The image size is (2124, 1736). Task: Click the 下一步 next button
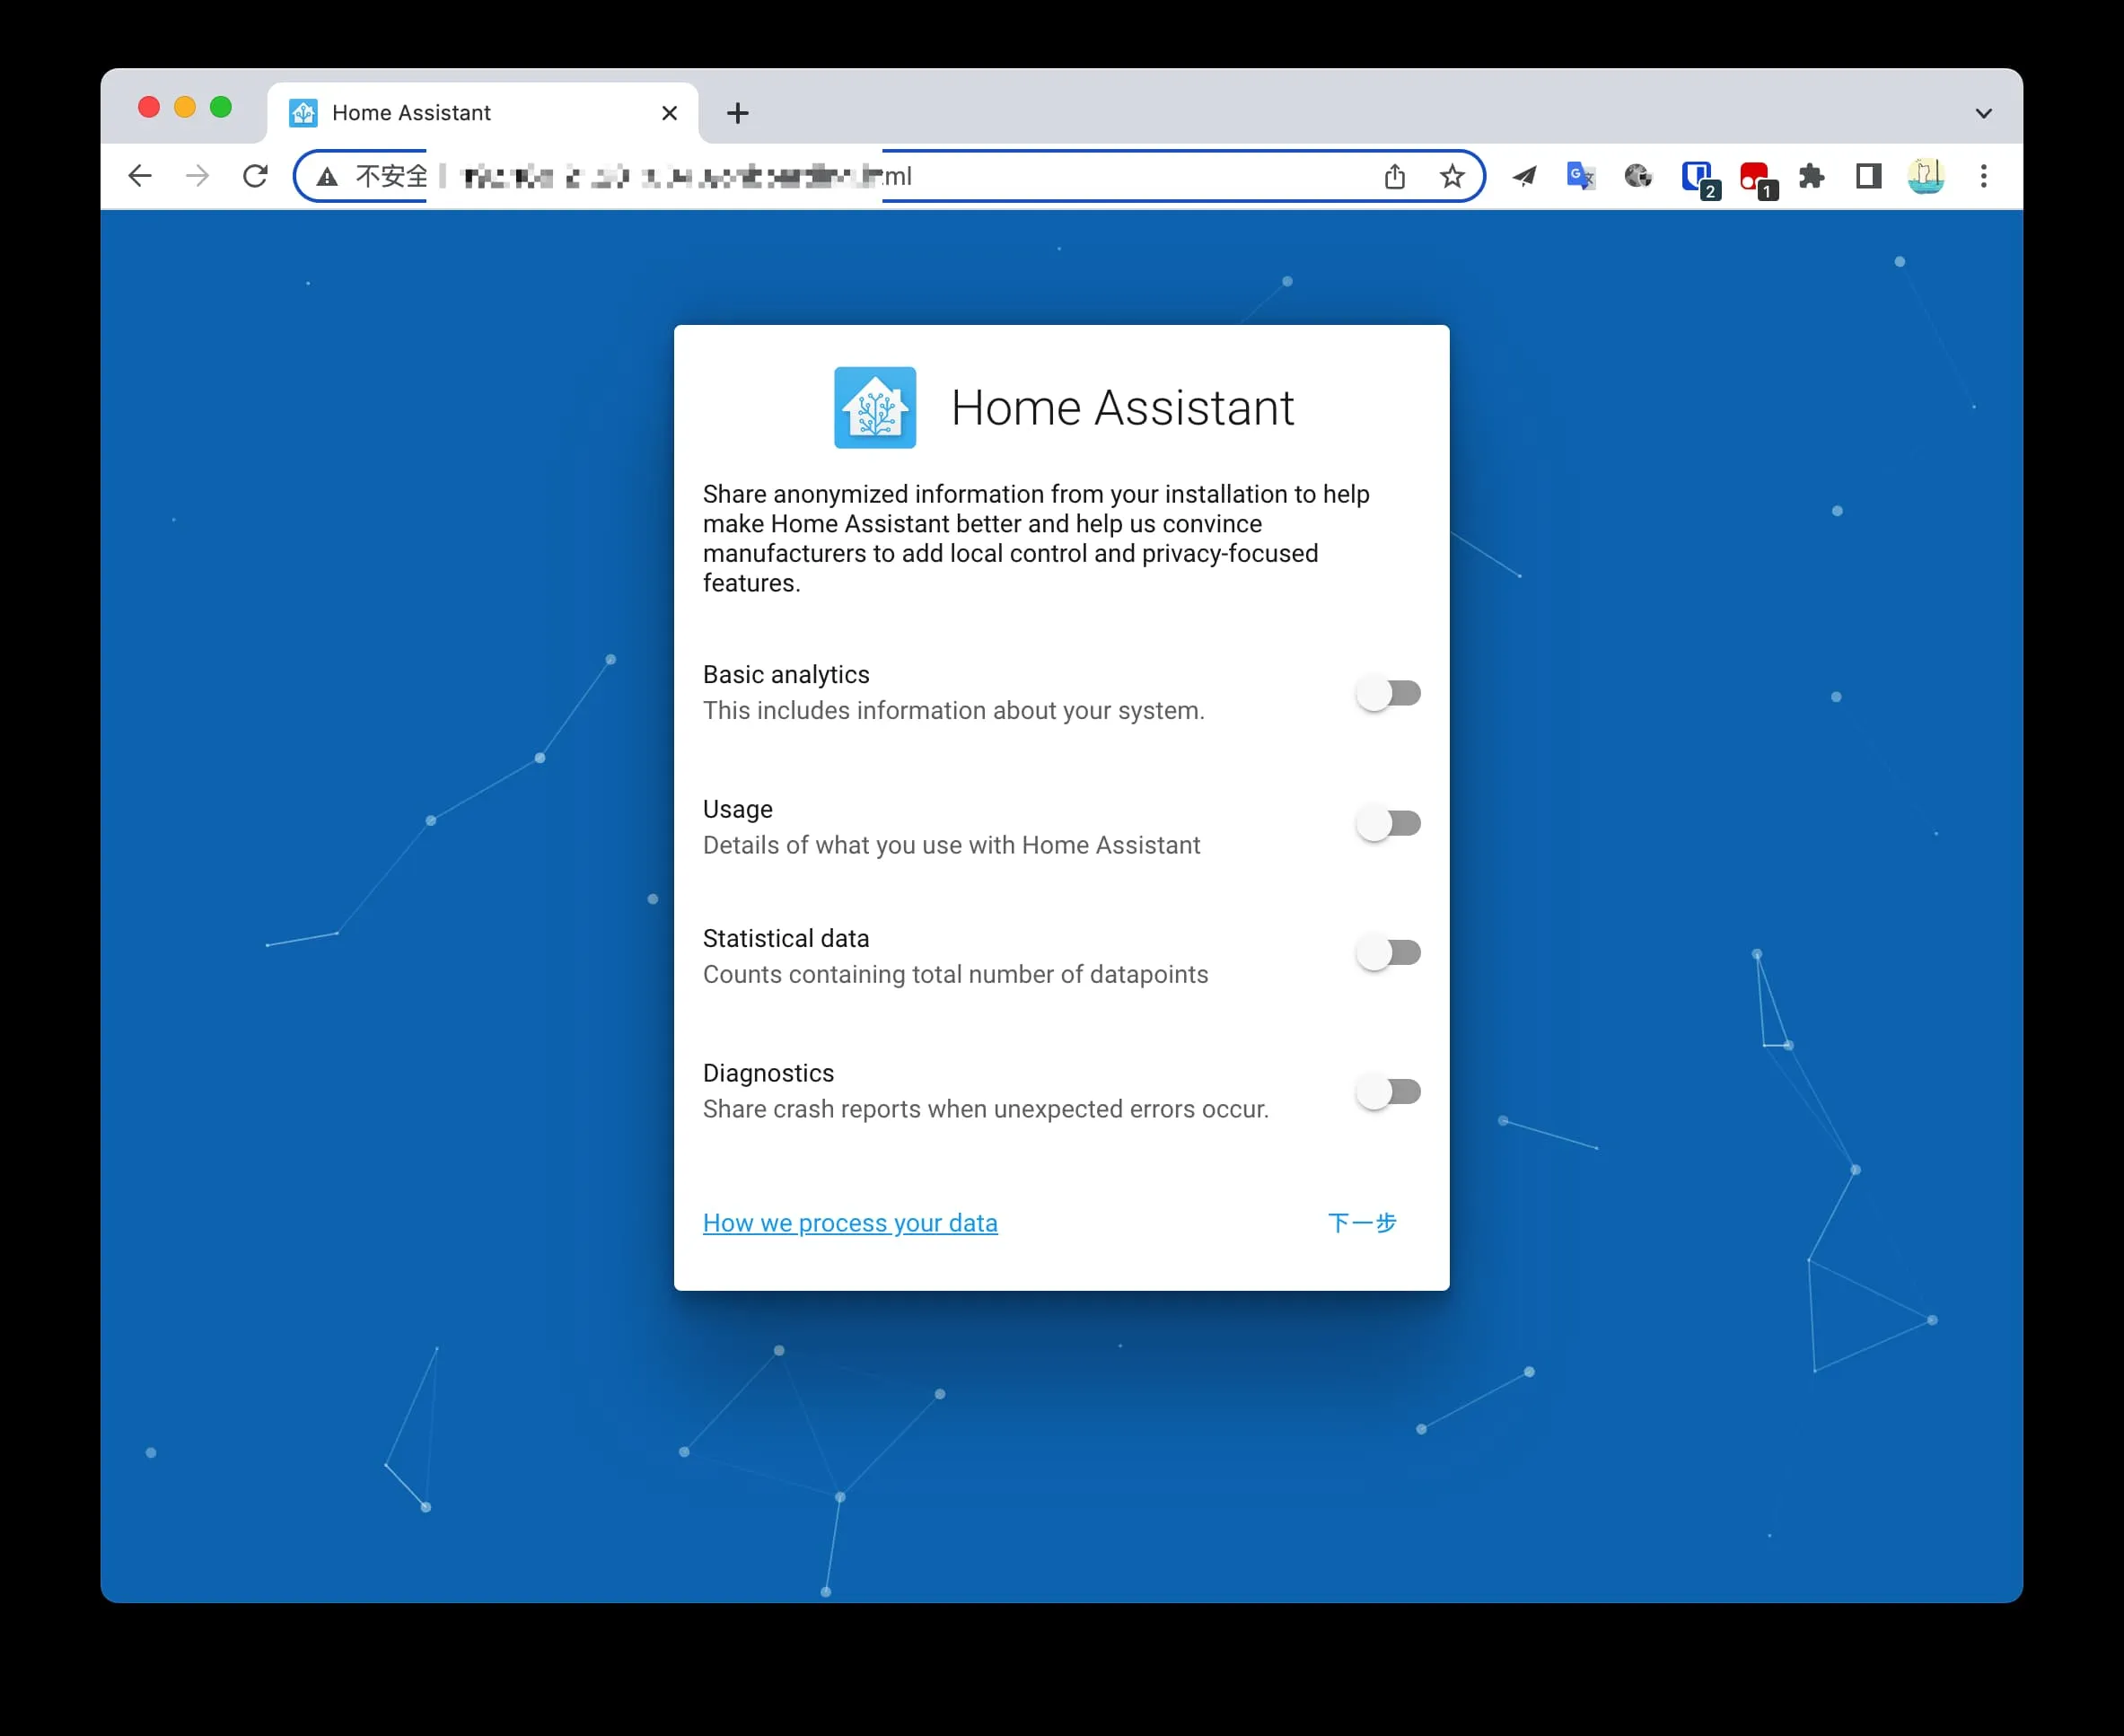(1361, 1223)
